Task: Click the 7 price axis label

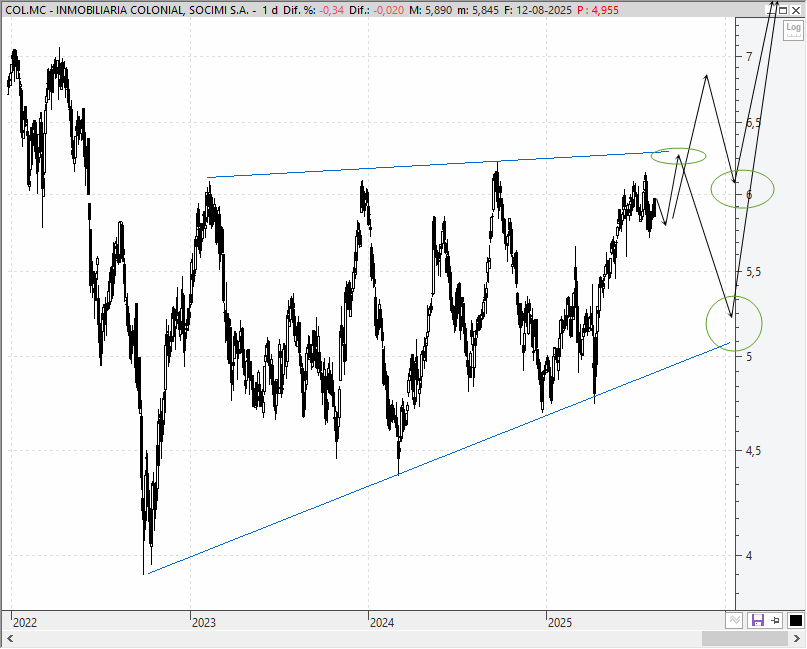Action: pos(749,57)
